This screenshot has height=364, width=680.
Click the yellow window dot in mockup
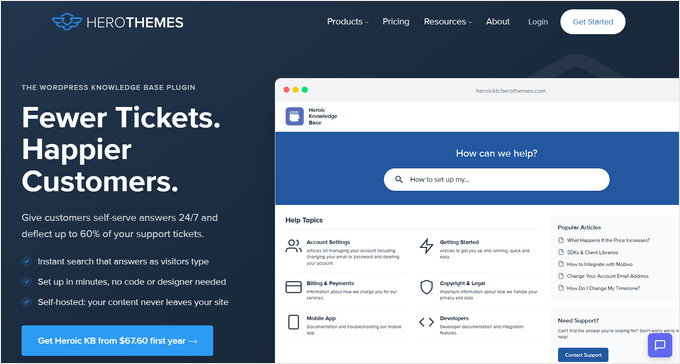pos(295,90)
